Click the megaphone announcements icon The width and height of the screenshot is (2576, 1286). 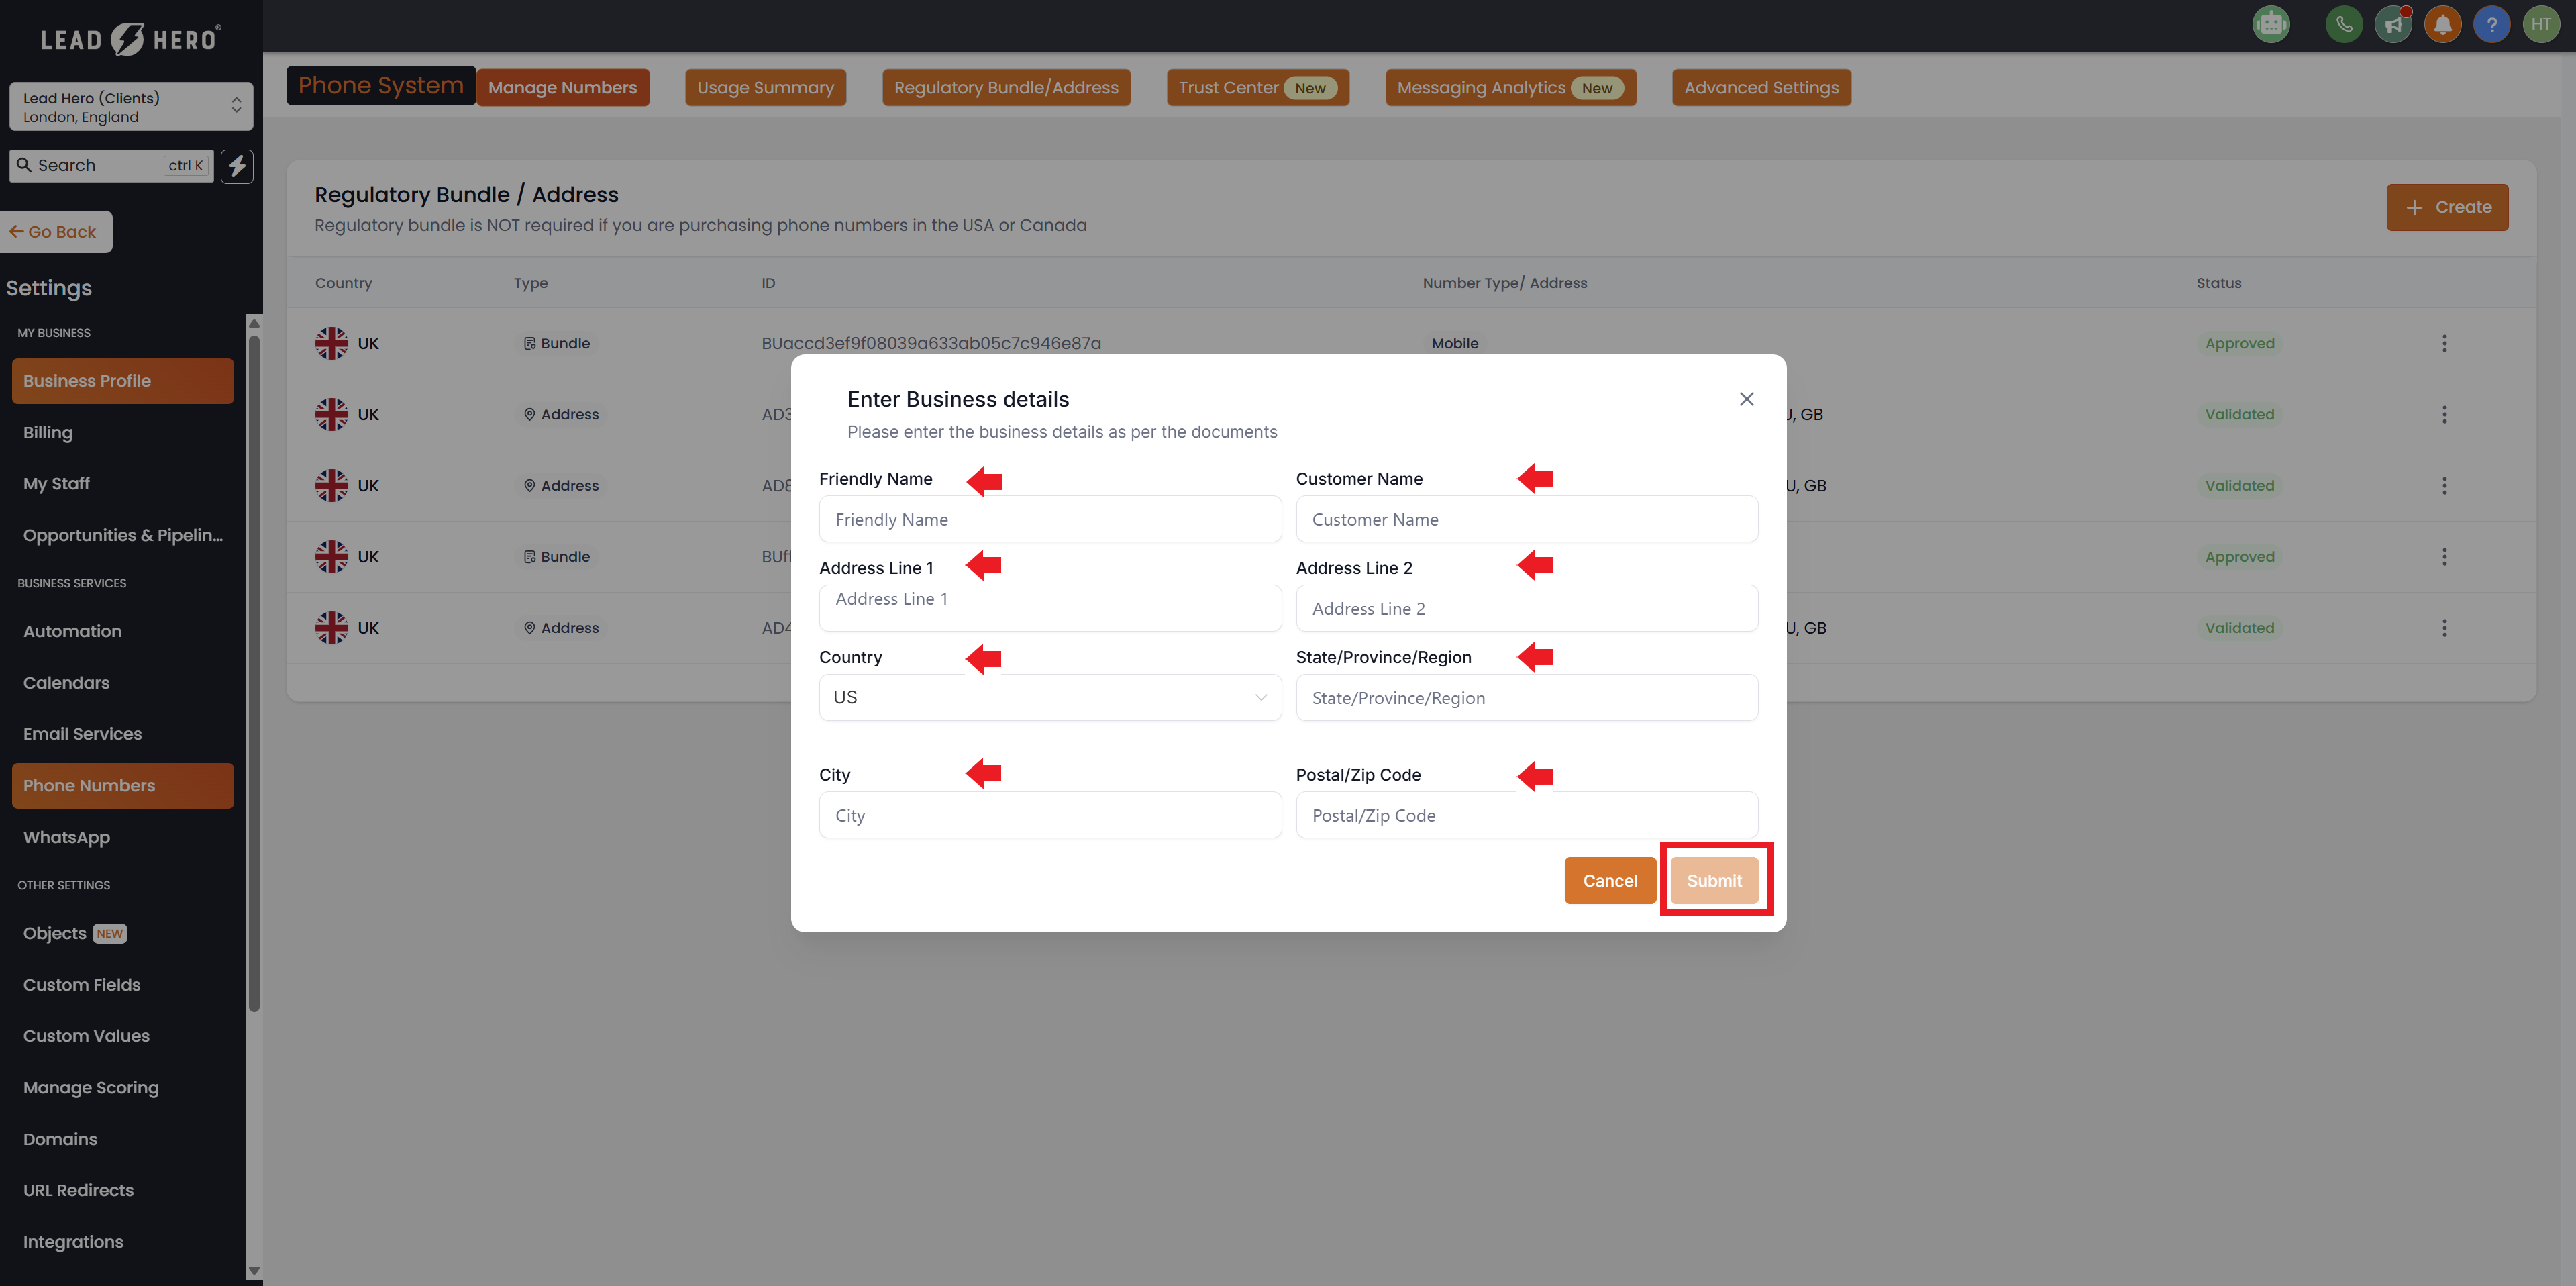coord(2393,24)
